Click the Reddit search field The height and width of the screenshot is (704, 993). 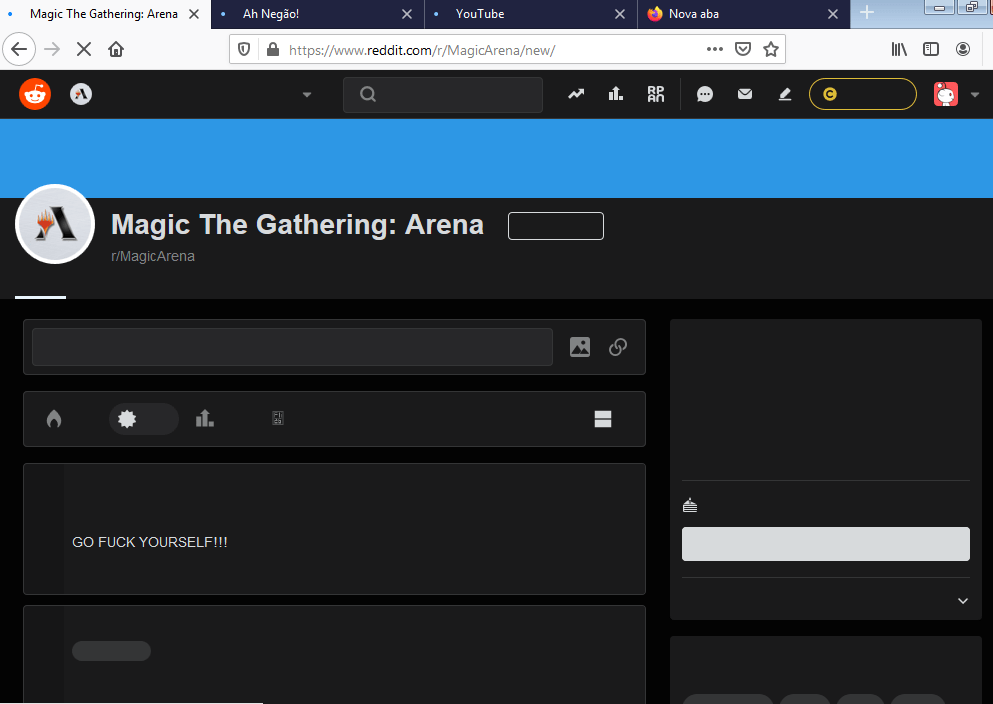443,94
